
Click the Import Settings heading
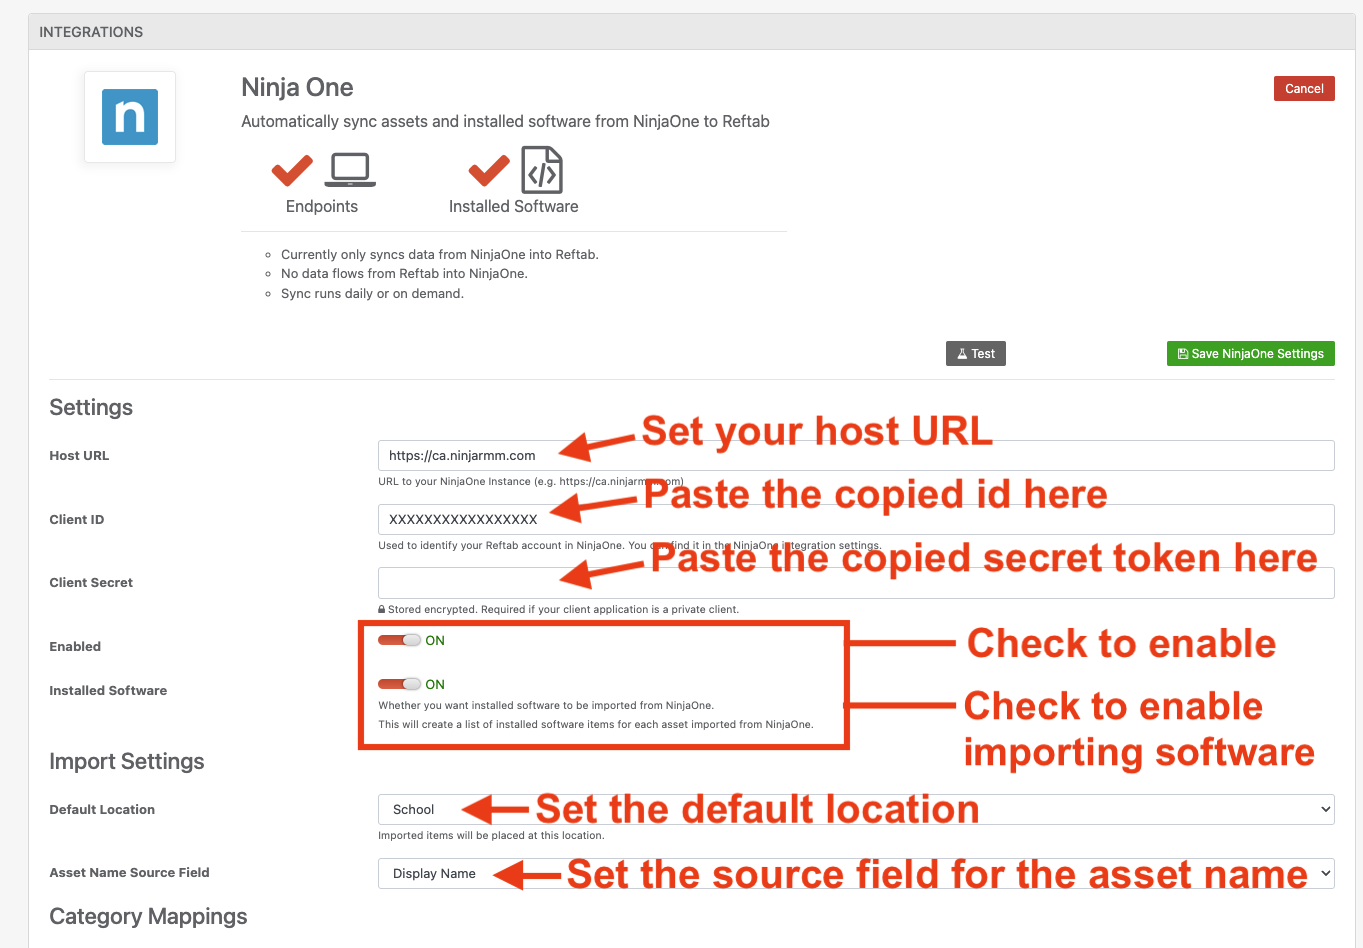127,761
